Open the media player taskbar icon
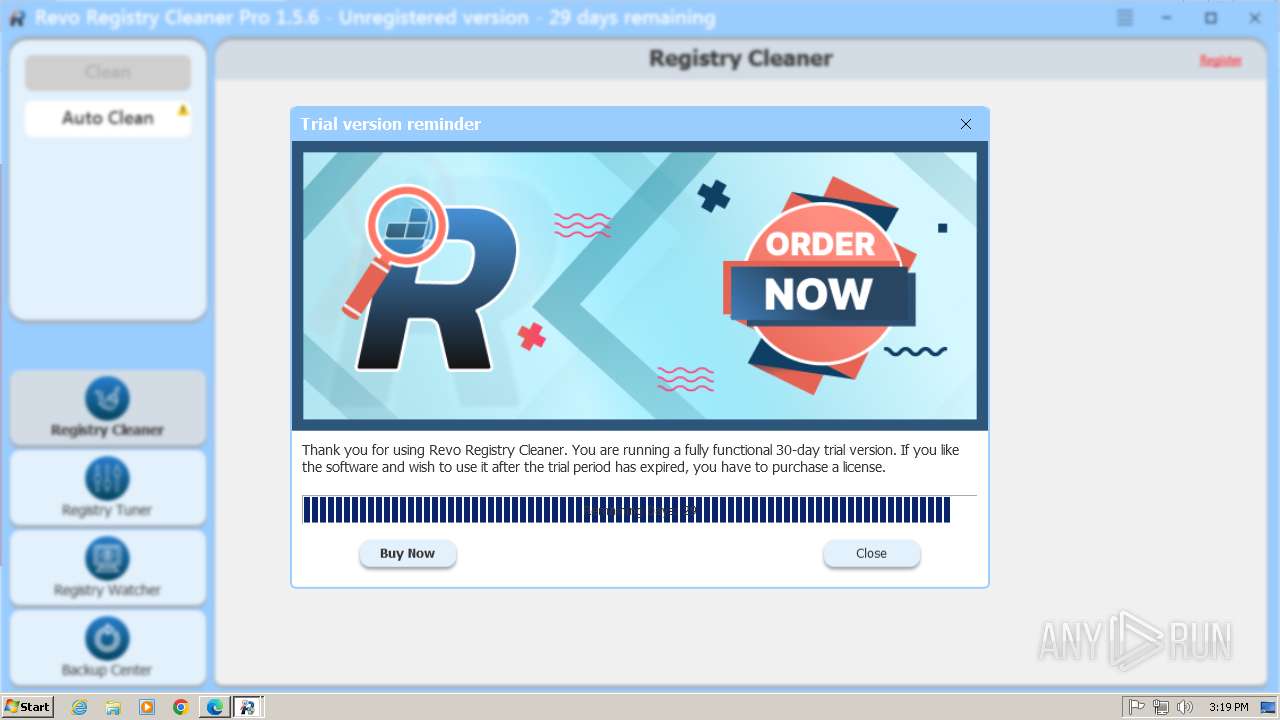This screenshot has height=720, width=1280. pos(147,707)
